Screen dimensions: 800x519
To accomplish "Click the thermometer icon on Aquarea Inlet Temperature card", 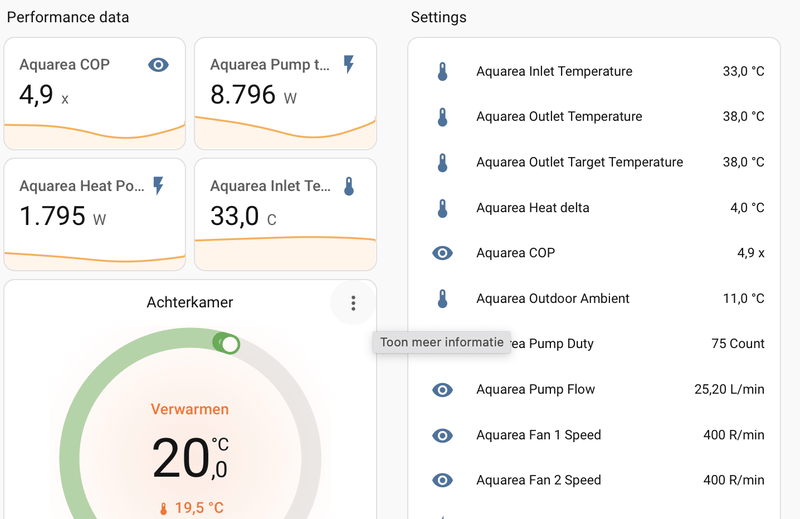I will click(x=349, y=185).
